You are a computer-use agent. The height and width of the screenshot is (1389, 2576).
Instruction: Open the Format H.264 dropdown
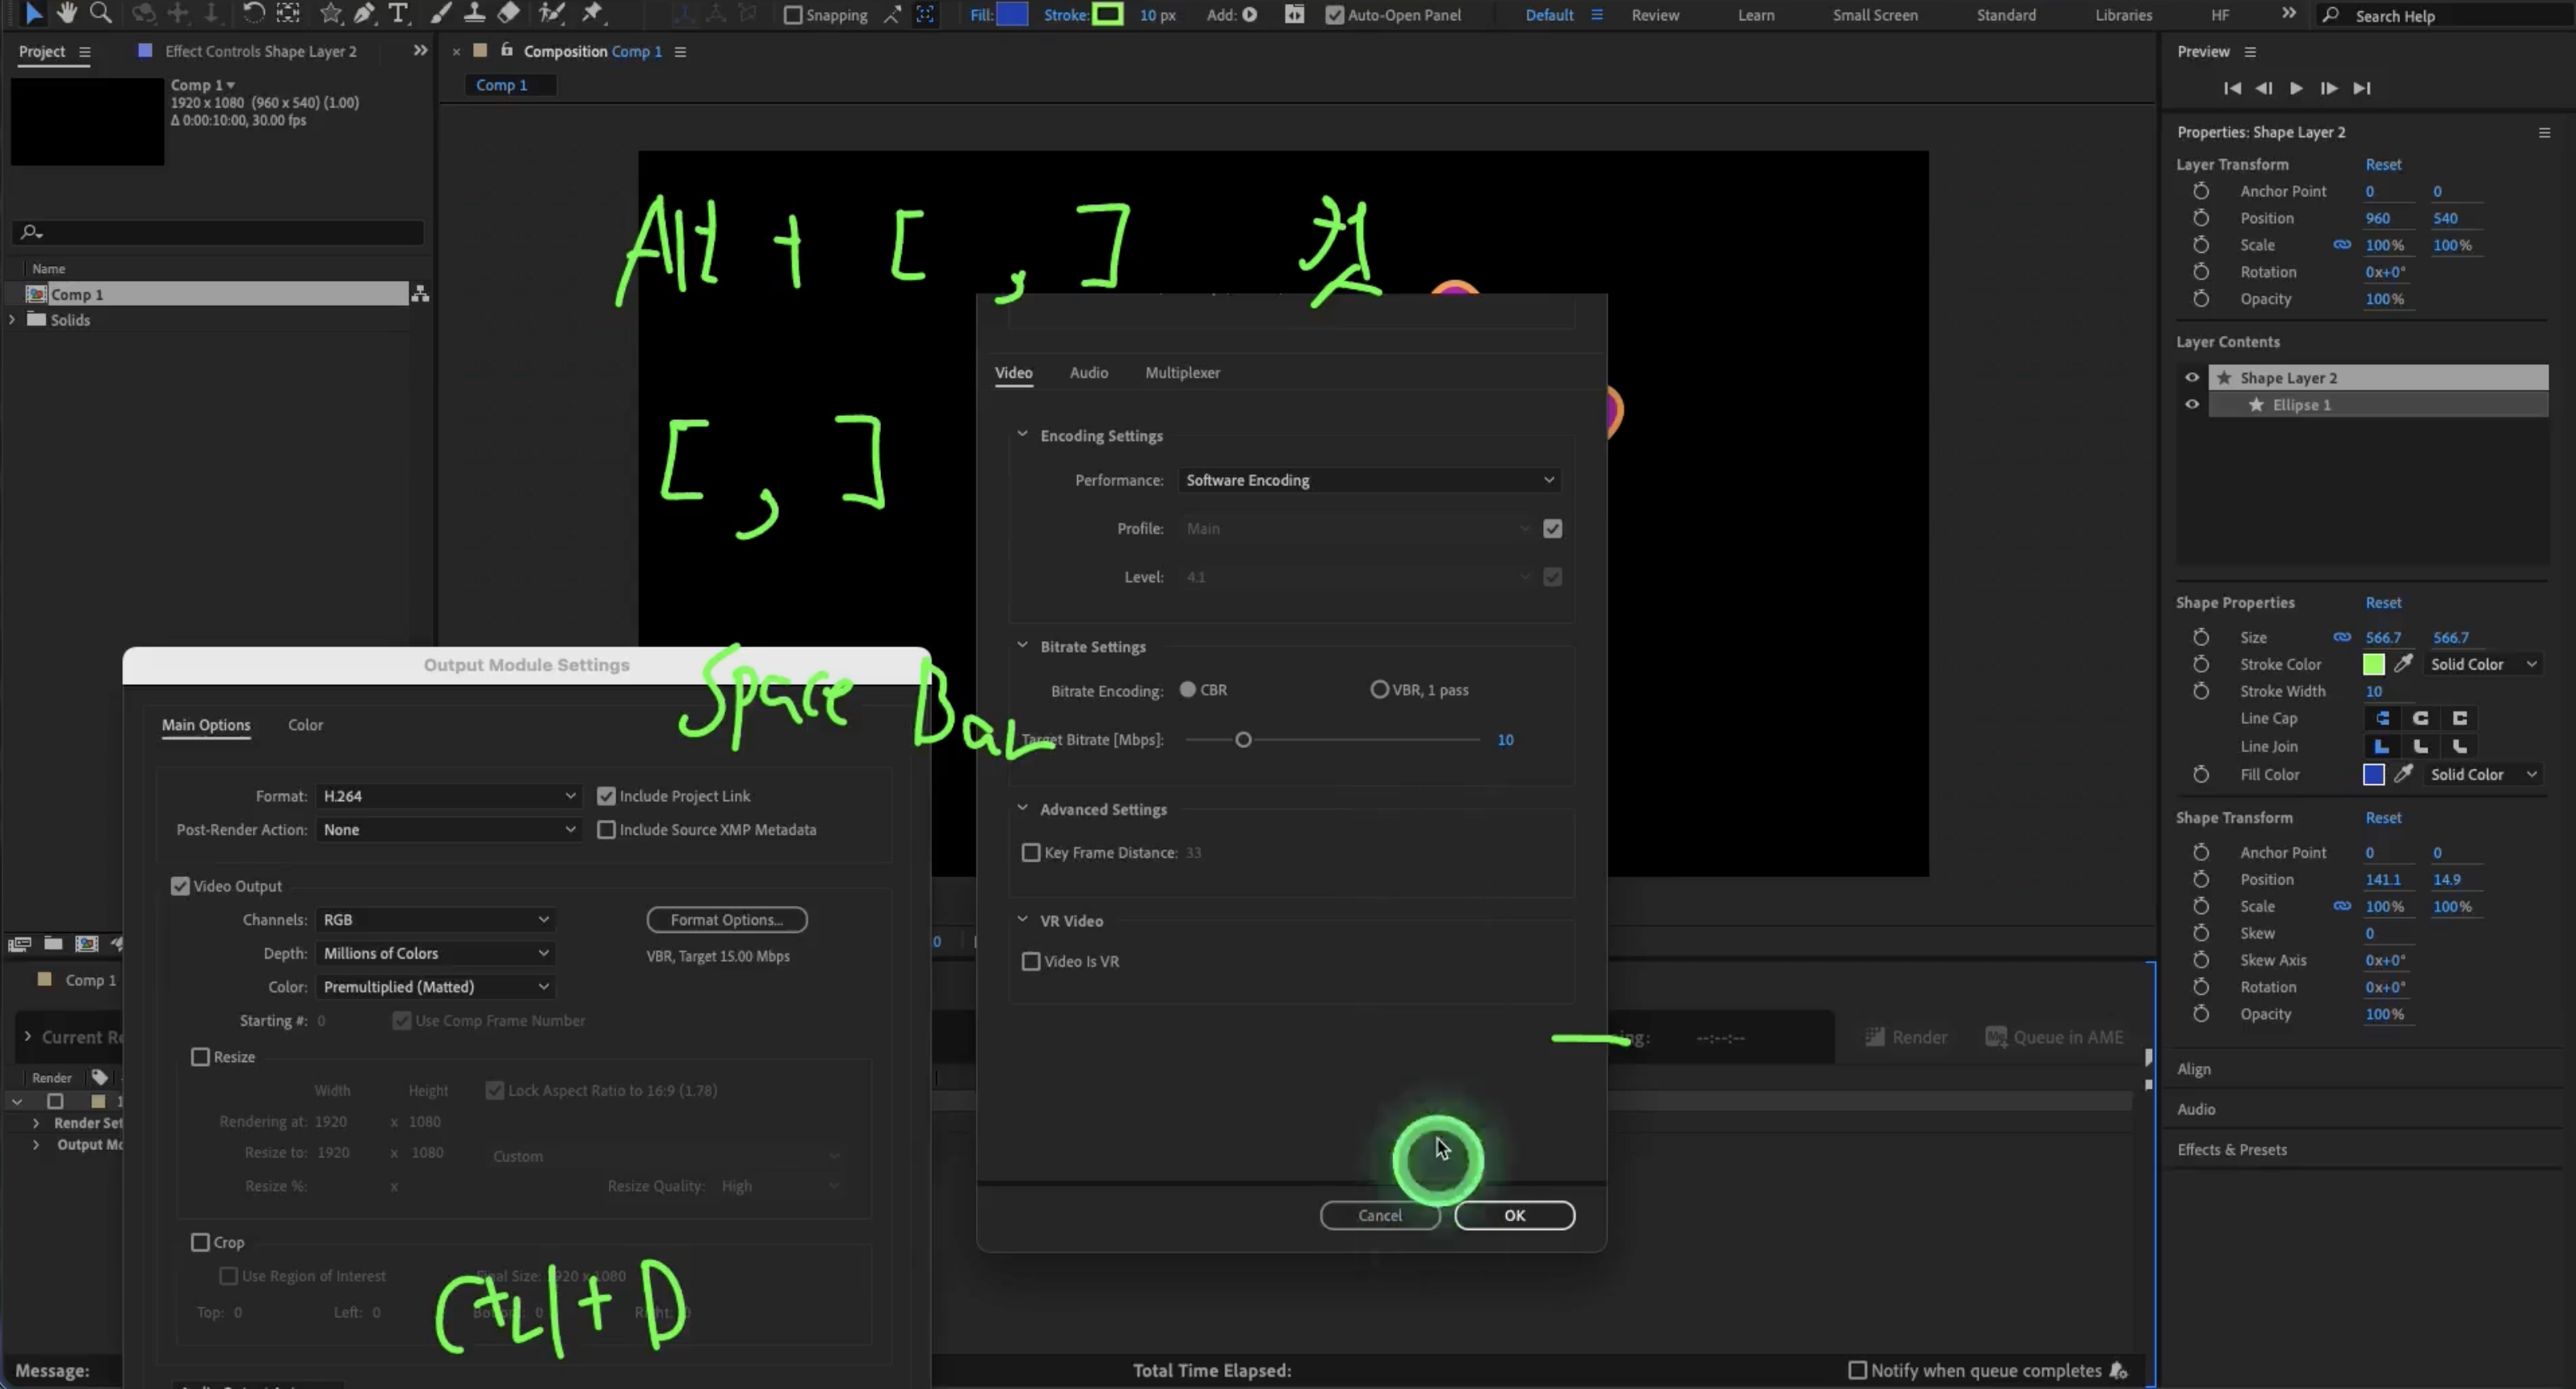[448, 796]
